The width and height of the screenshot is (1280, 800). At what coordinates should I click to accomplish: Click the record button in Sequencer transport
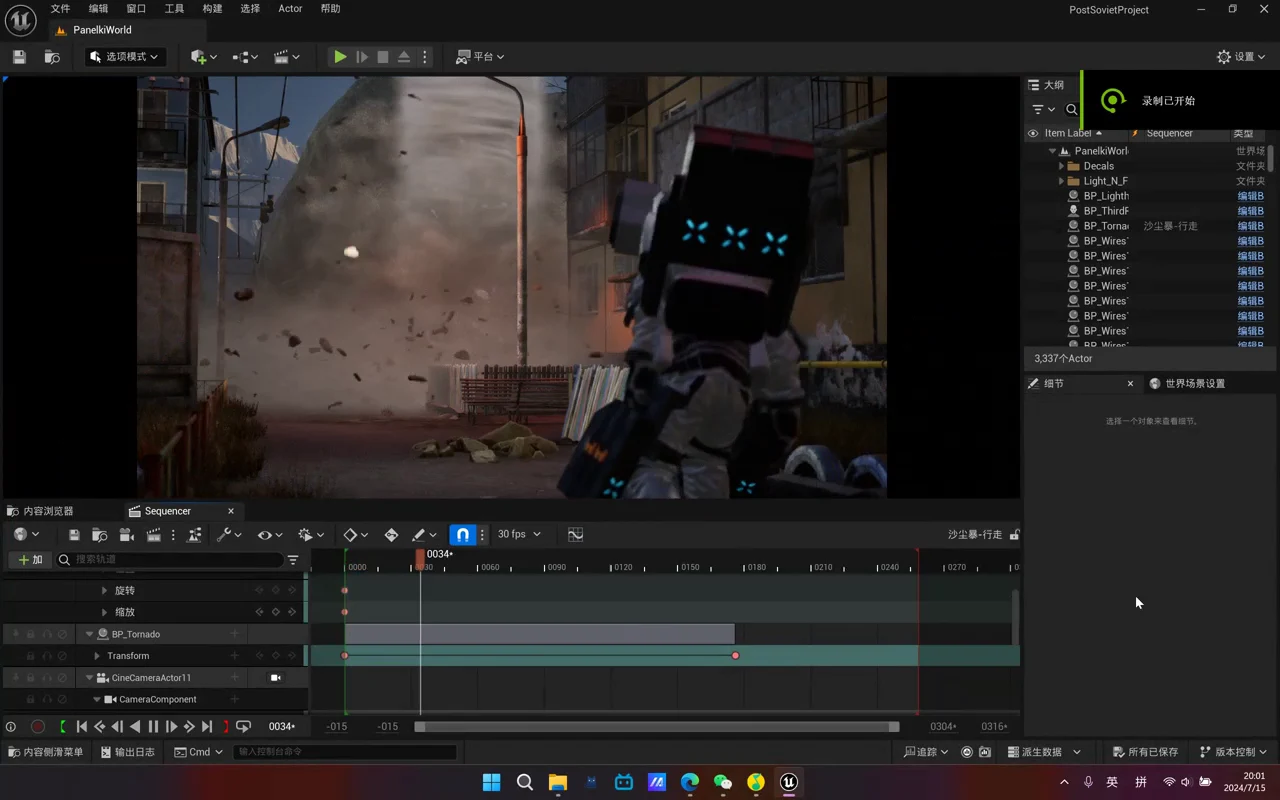tap(38, 727)
